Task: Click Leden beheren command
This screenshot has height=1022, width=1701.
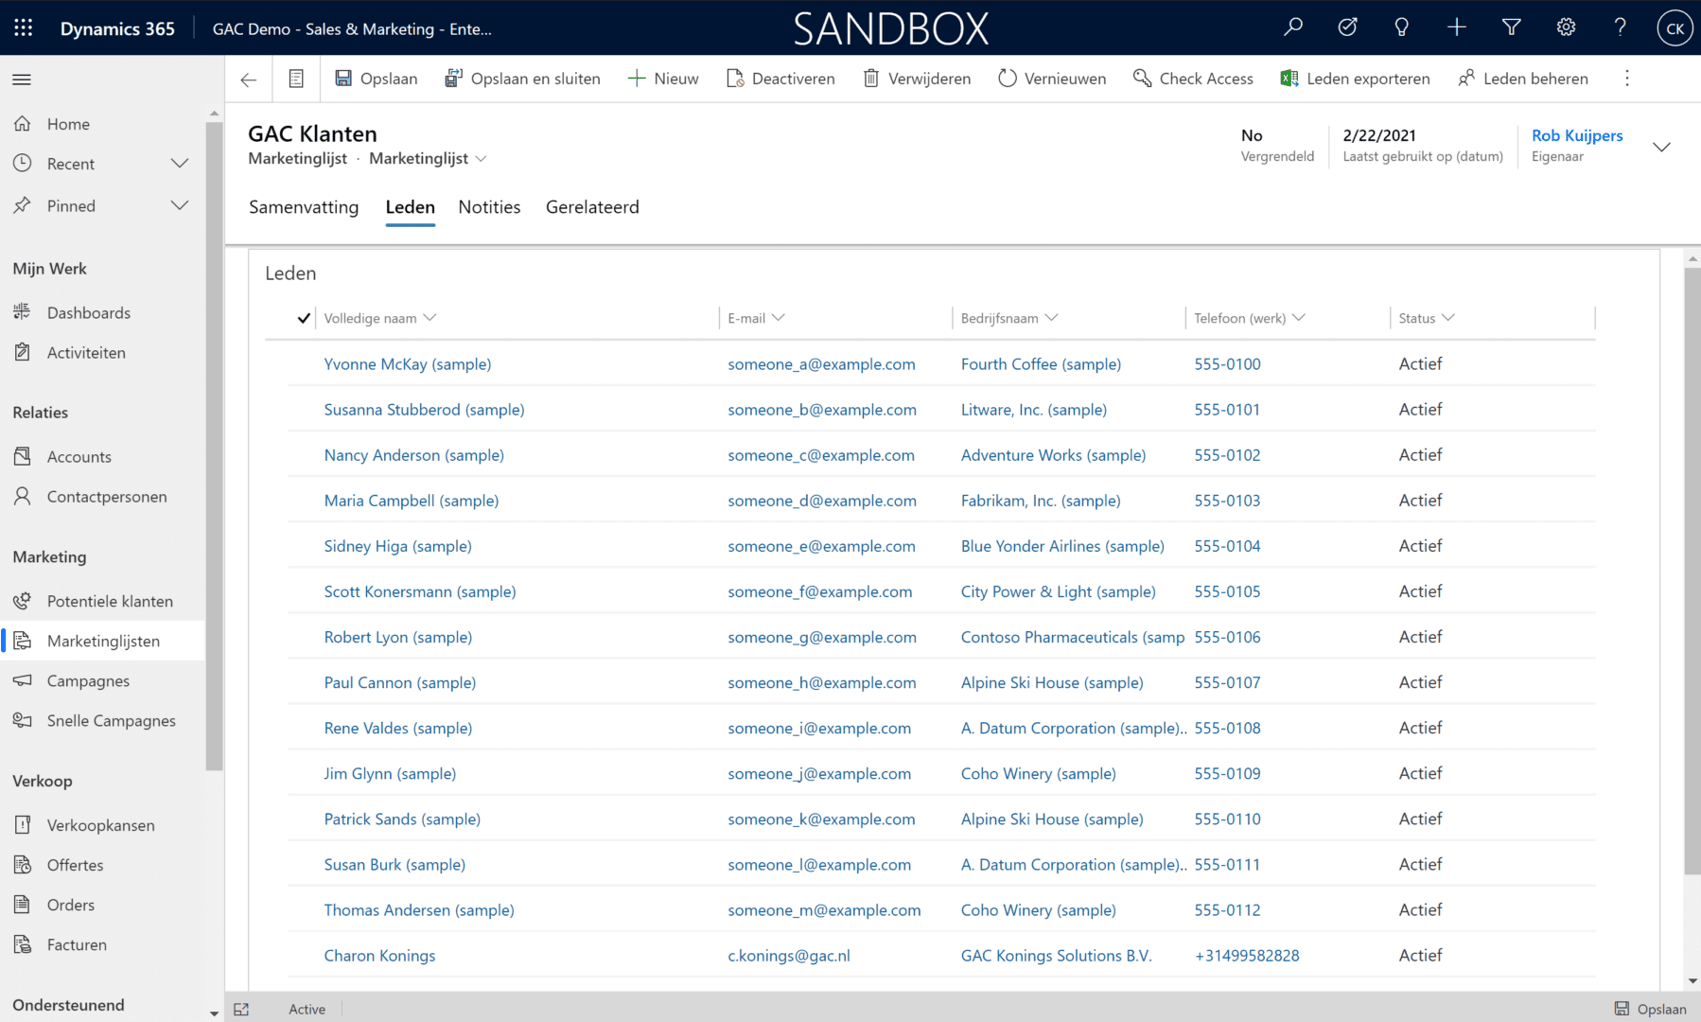Action: [x=1523, y=78]
